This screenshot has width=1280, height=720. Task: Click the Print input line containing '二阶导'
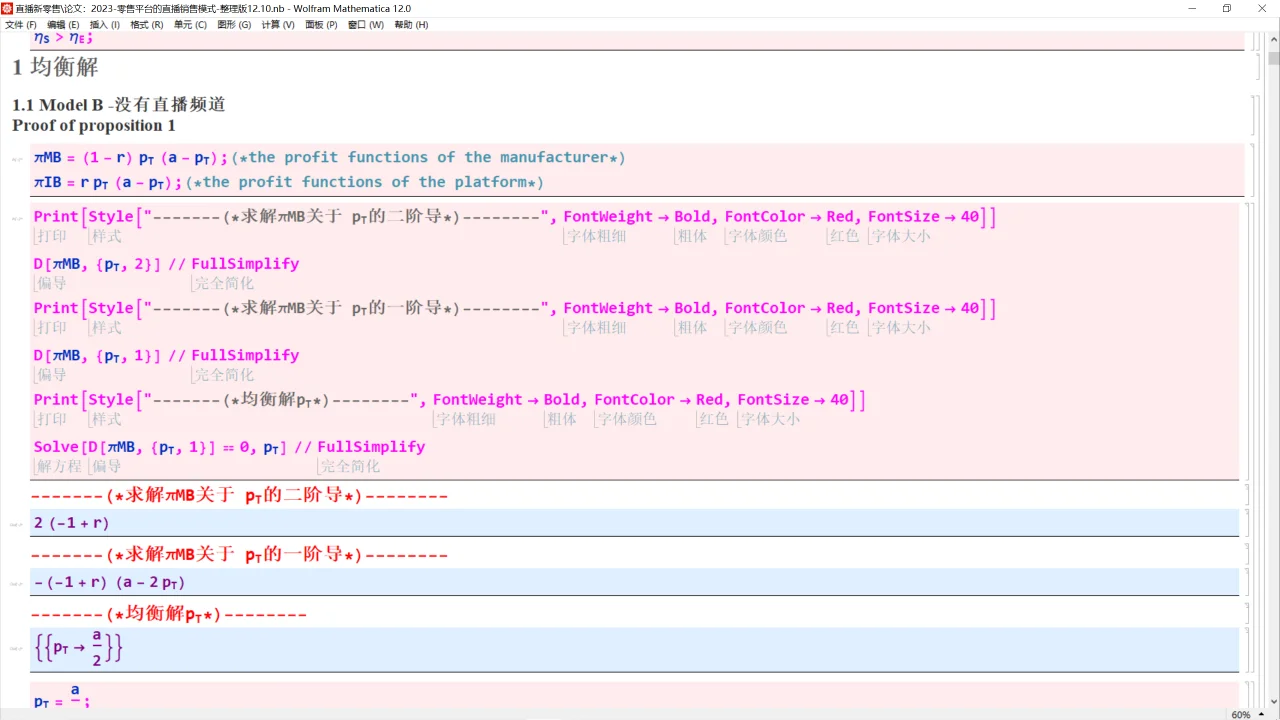tap(515, 217)
